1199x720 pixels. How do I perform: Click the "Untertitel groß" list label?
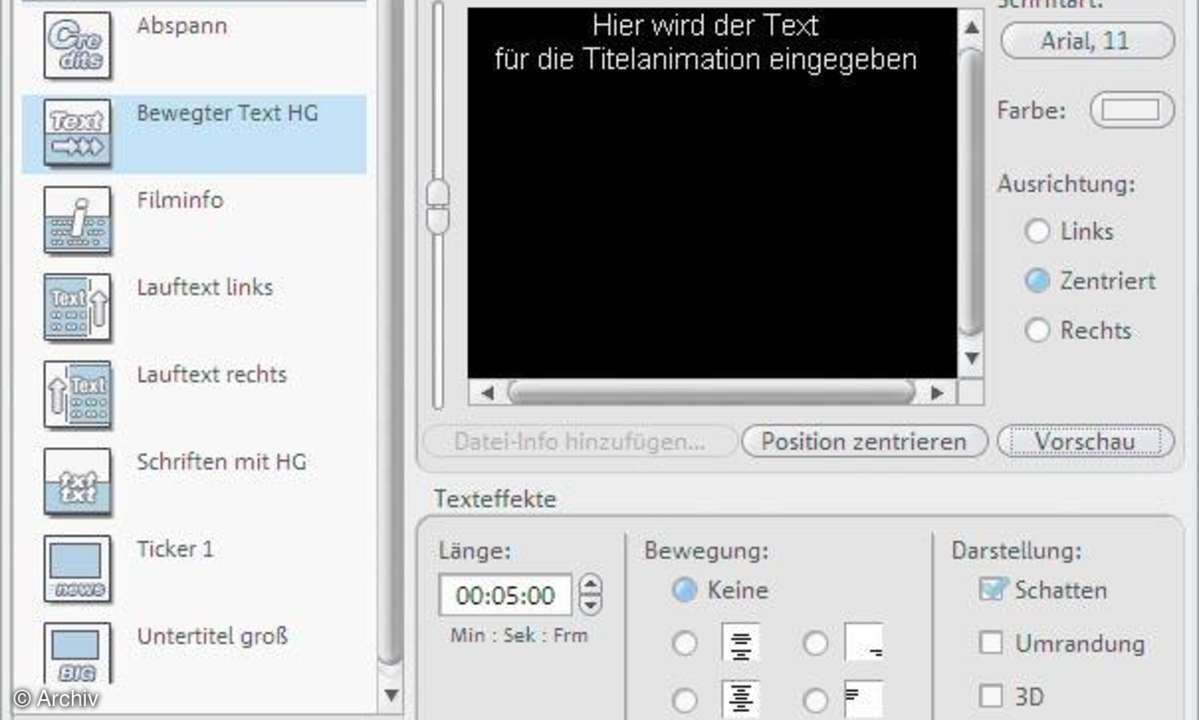click(x=213, y=635)
